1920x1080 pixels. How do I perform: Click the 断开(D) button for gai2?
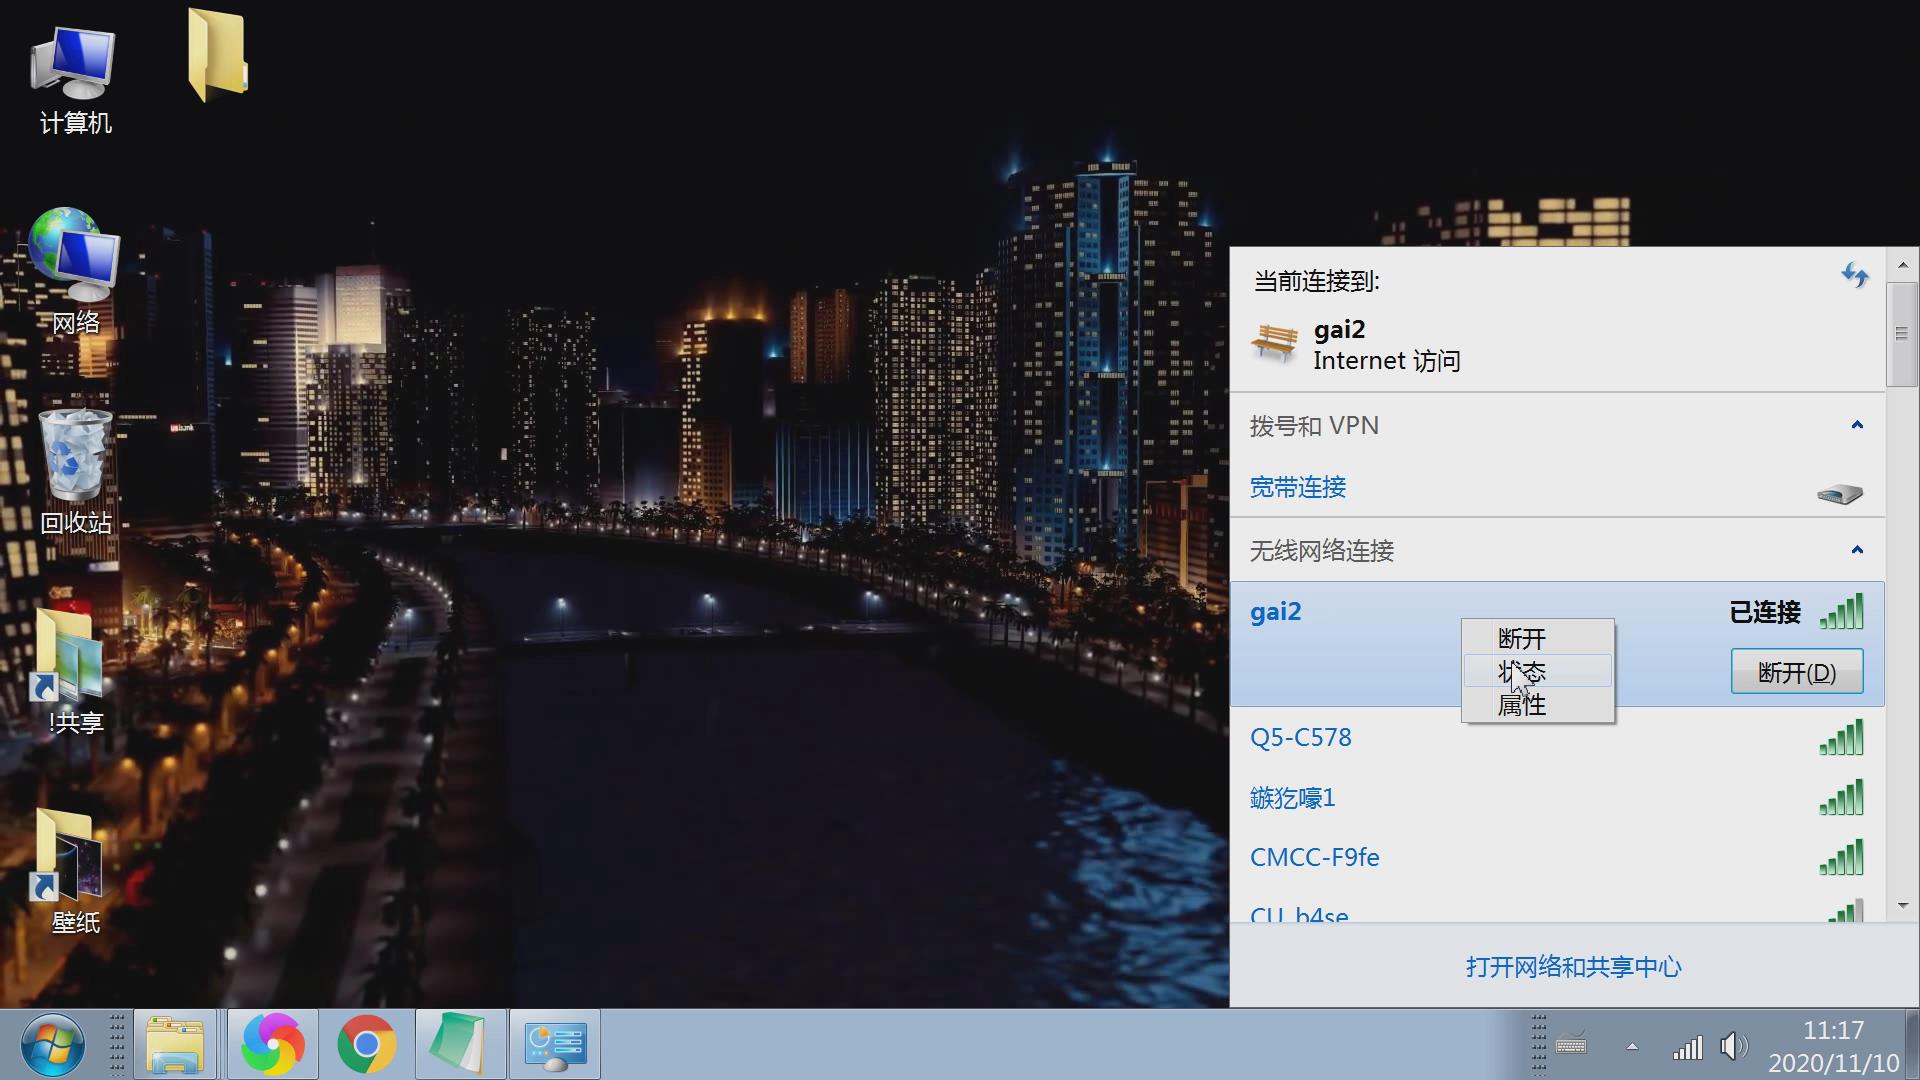coord(1796,672)
